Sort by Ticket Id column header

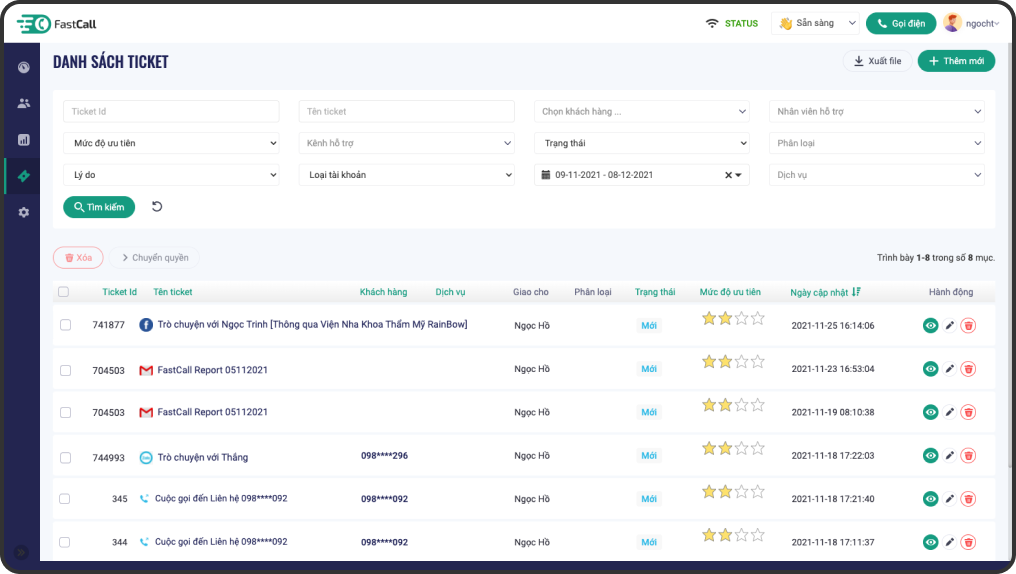[x=119, y=292]
